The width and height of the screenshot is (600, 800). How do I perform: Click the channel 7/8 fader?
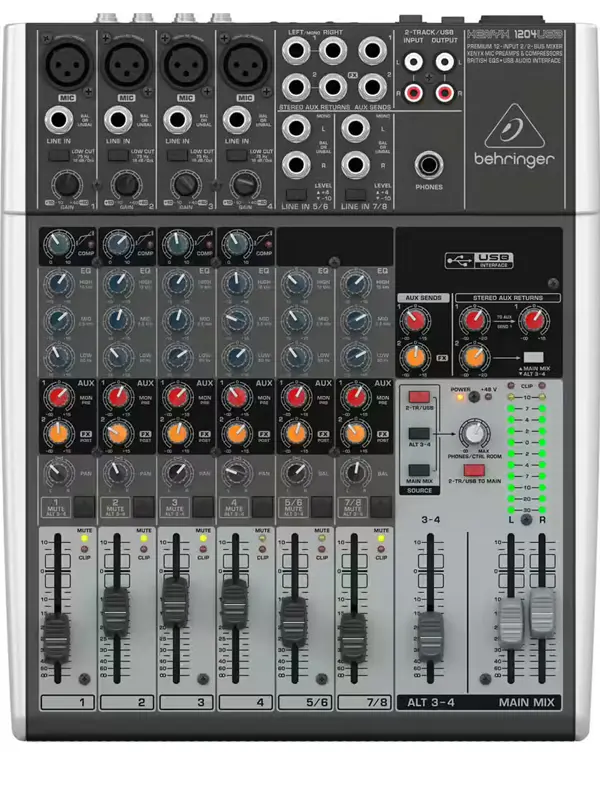(x=354, y=638)
